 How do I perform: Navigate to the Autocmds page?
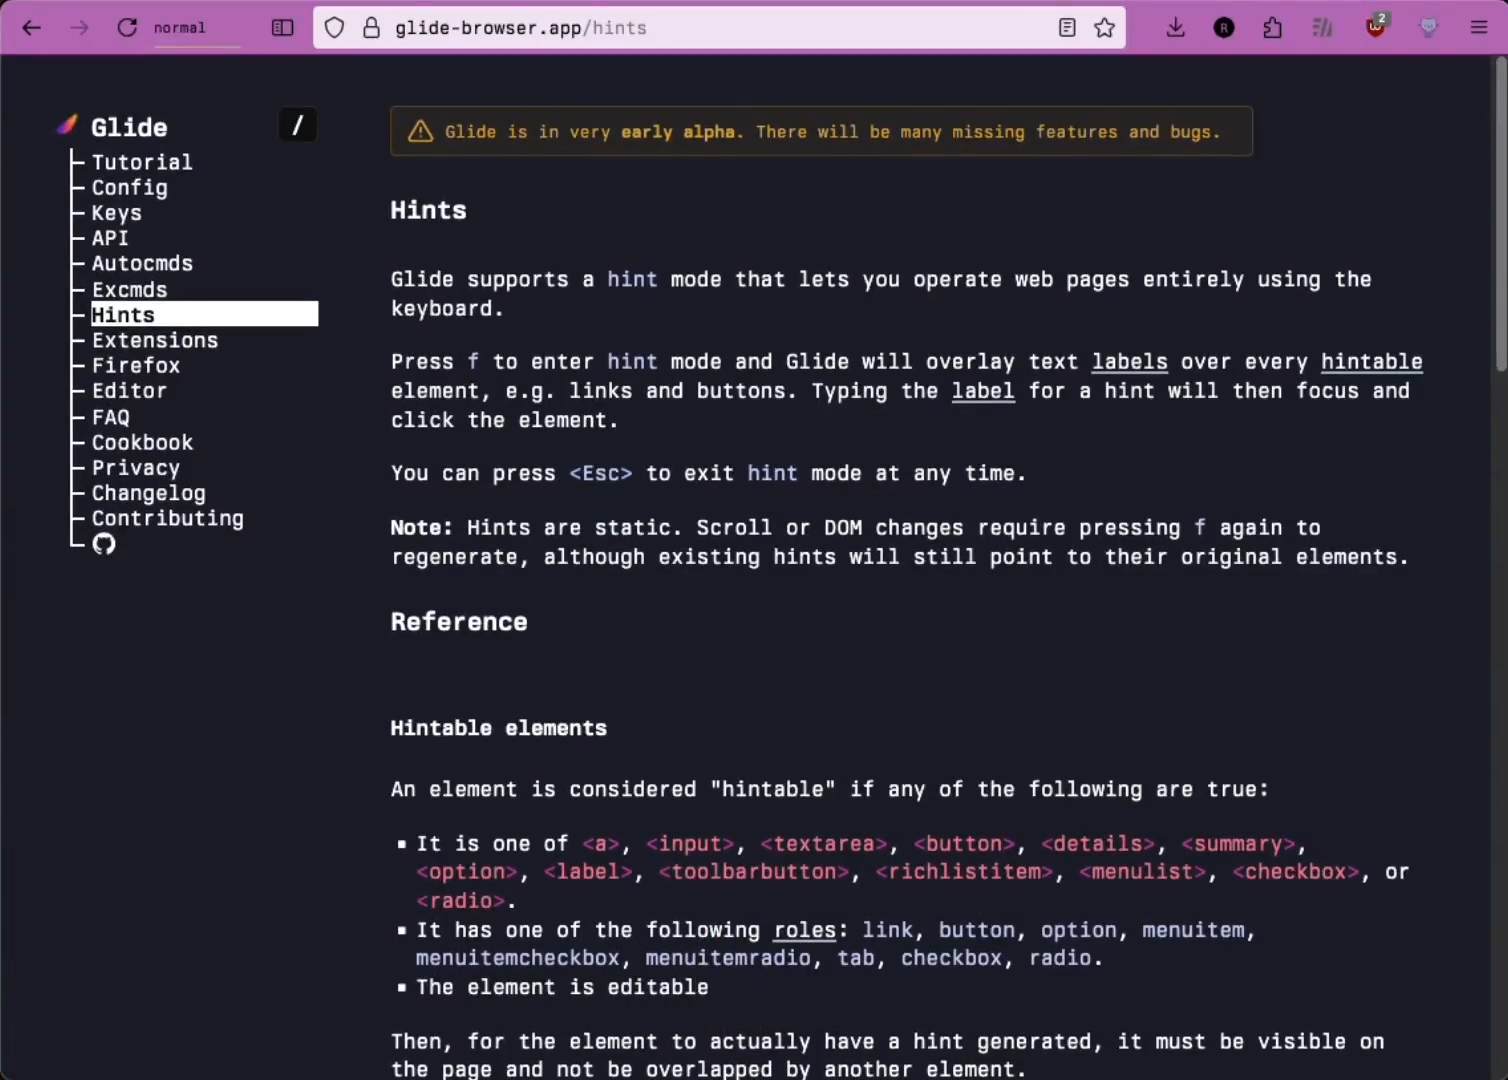click(142, 263)
